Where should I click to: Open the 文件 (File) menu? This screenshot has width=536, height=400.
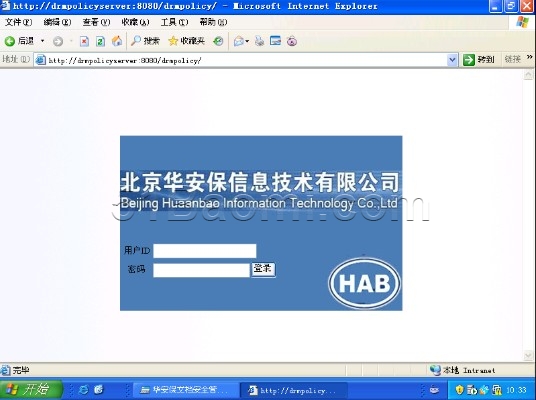pyautogui.click(x=18, y=22)
